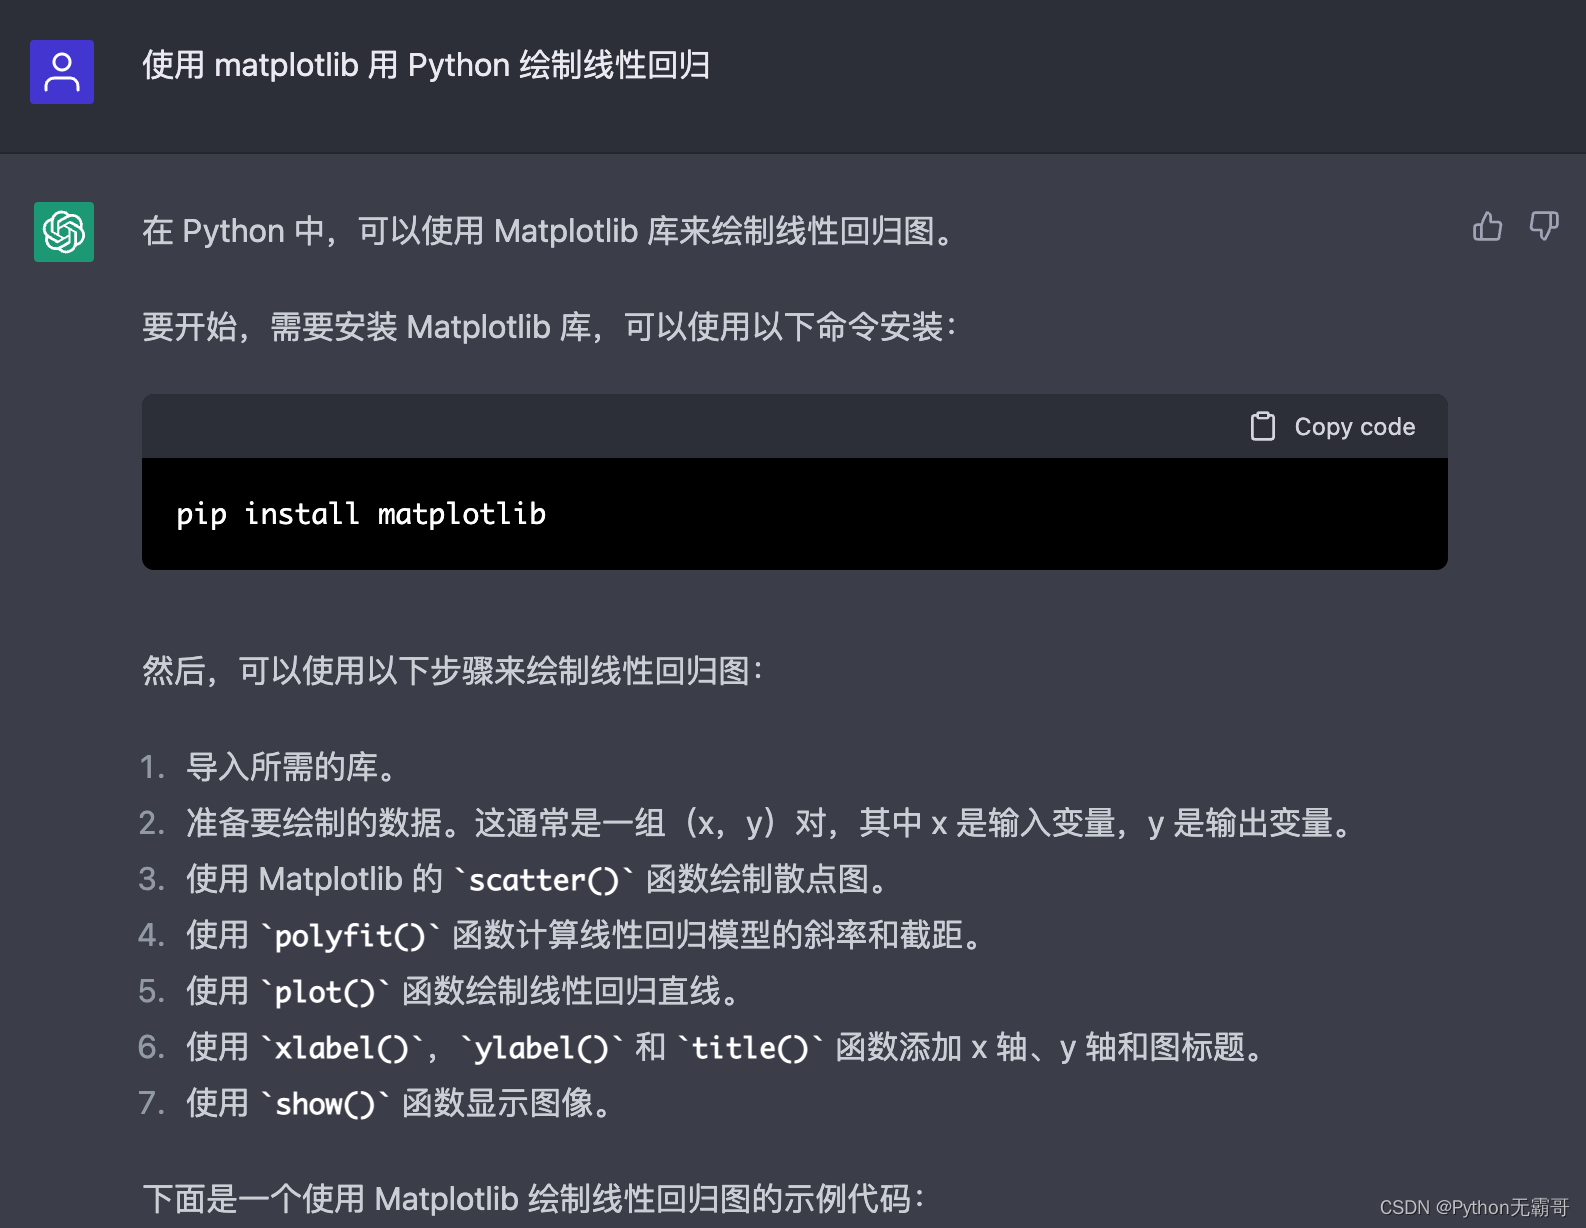Viewport: 1586px width, 1228px height.
Task: Click the xlabel() inline code snippet
Action: point(340,1047)
